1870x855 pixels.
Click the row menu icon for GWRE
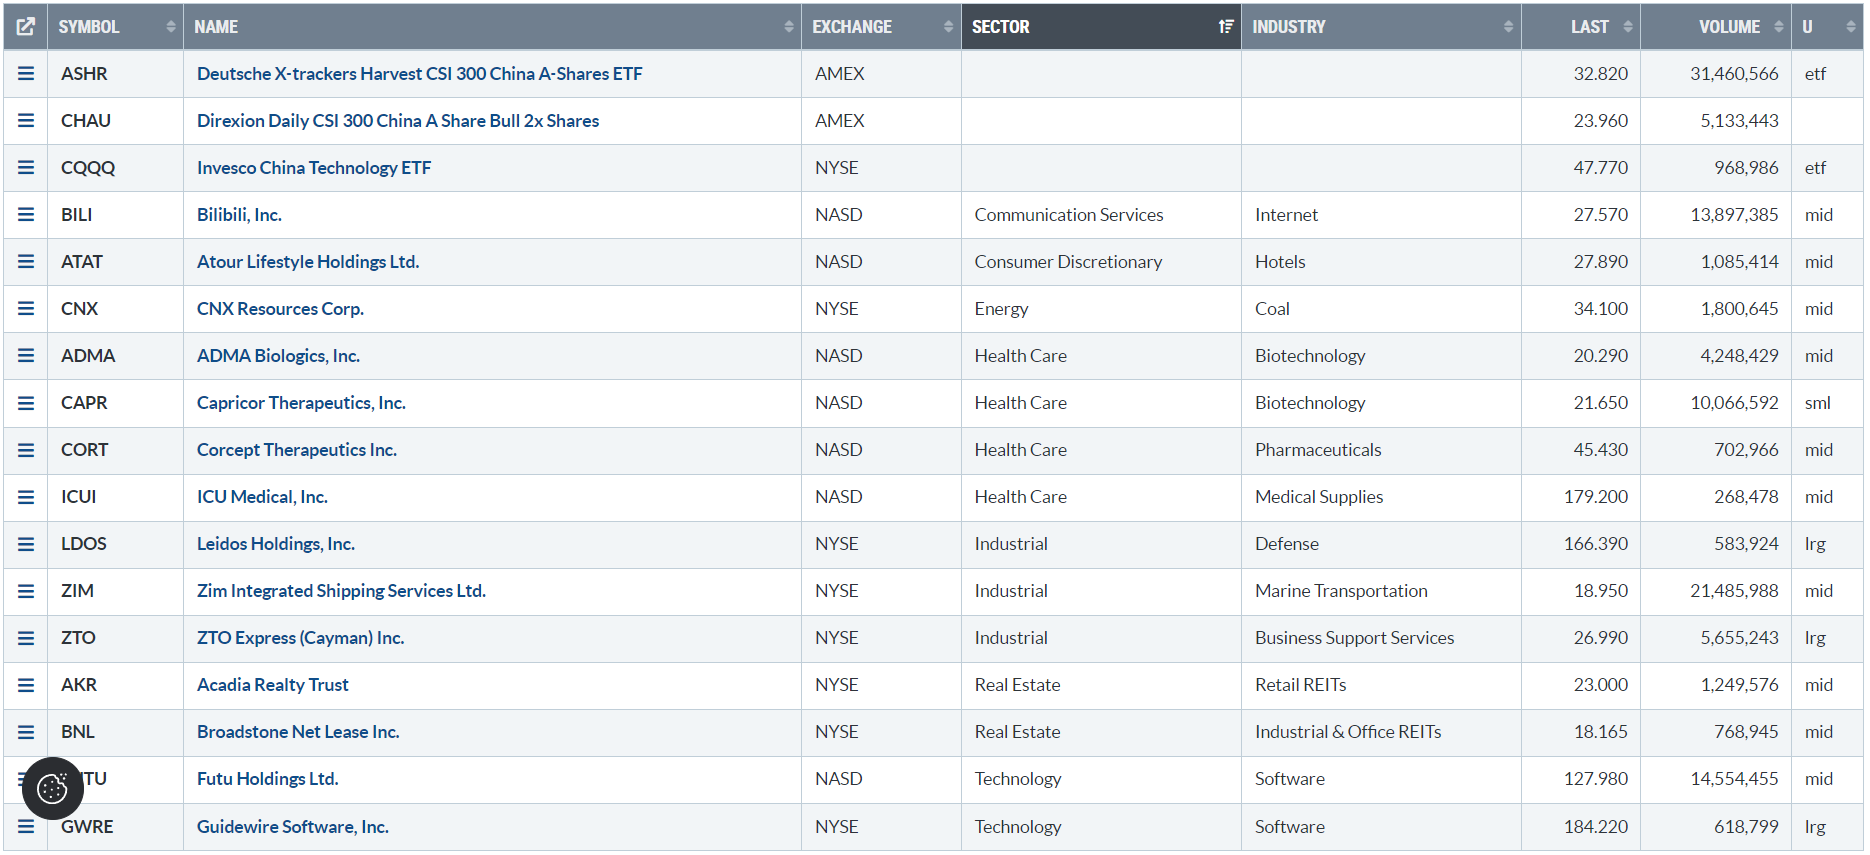(26, 827)
